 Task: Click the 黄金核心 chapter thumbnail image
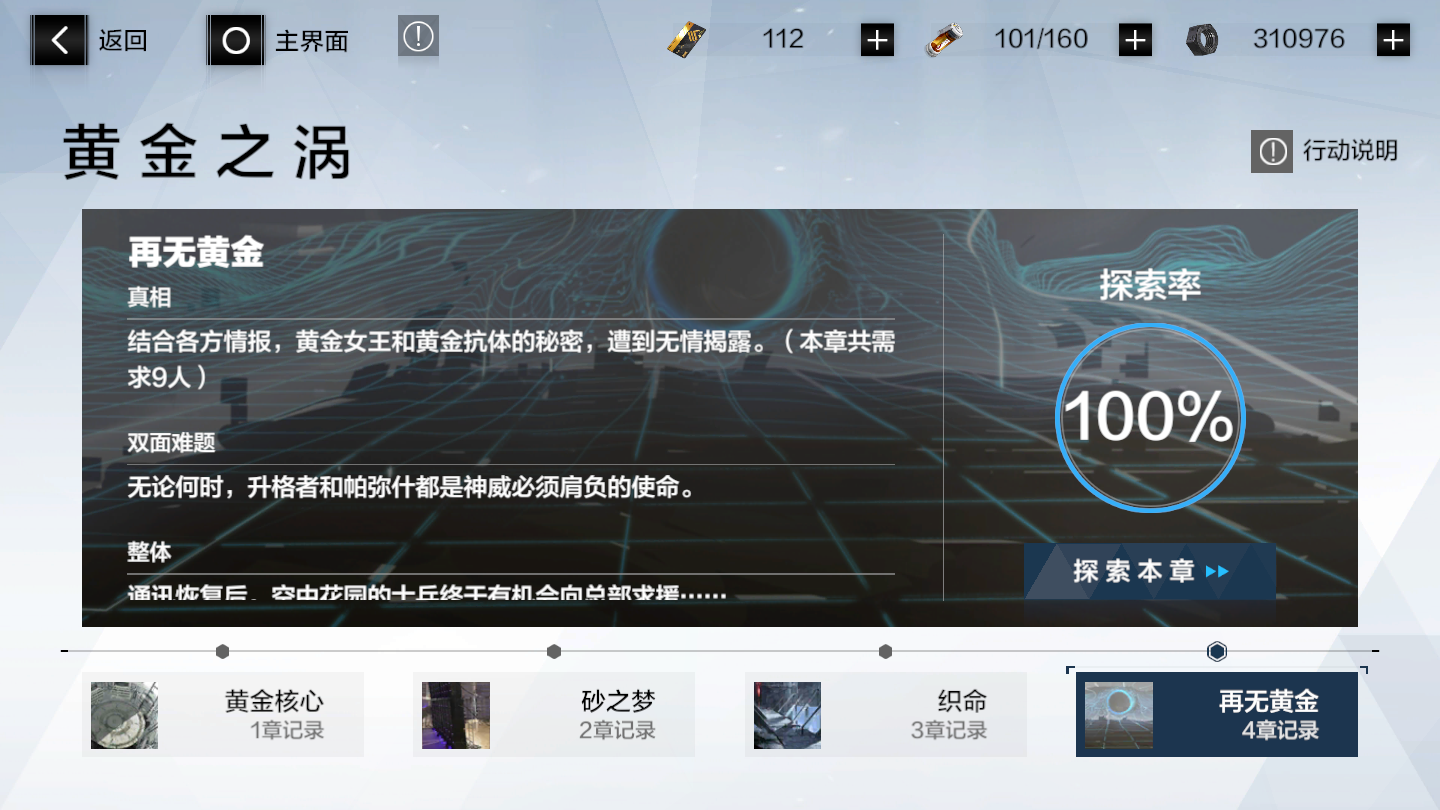[124, 715]
